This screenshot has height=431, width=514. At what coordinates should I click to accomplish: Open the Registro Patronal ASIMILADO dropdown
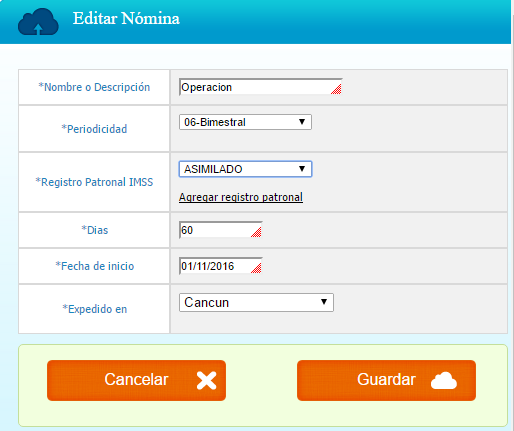(x=245, y=169)
